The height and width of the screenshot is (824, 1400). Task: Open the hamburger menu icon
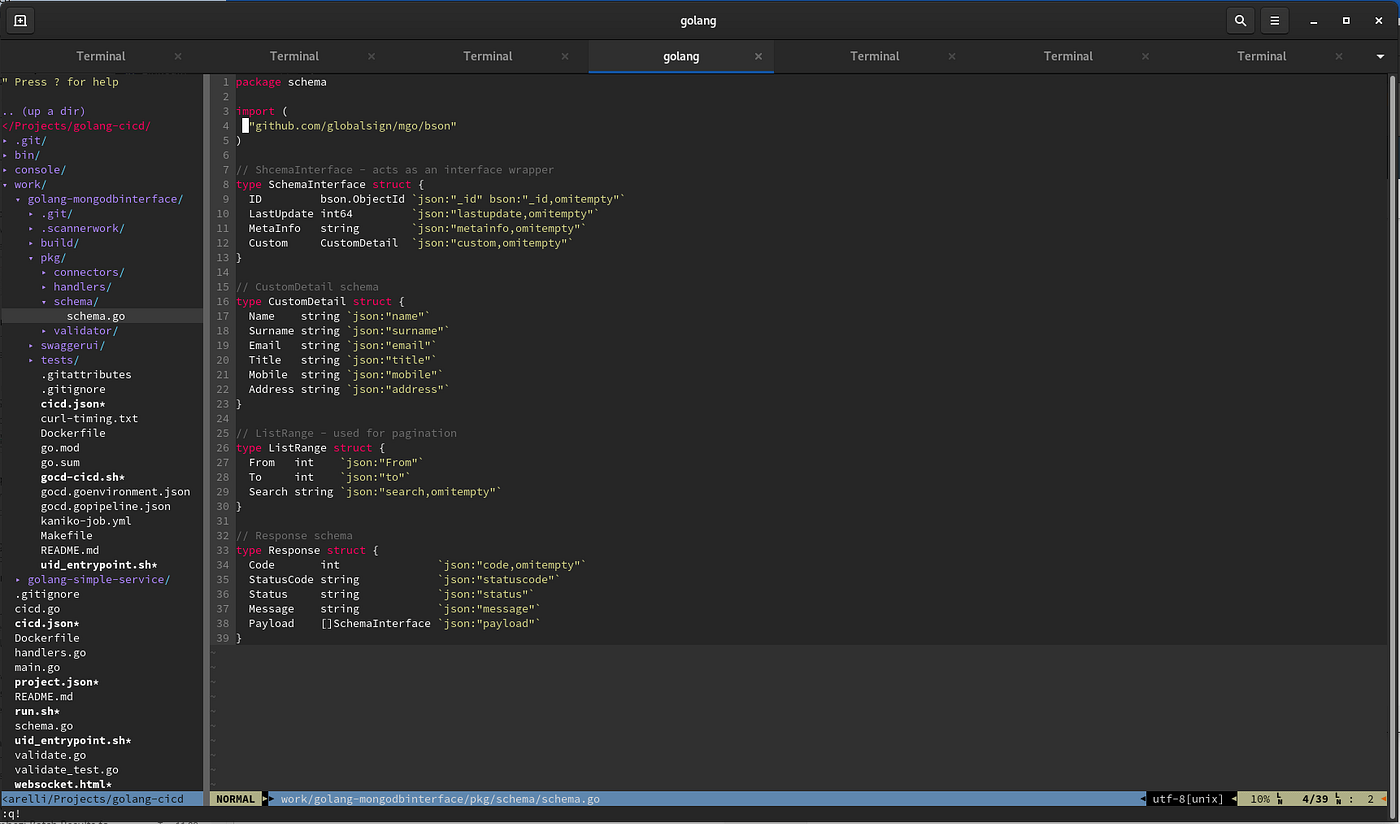(1274, 20)
